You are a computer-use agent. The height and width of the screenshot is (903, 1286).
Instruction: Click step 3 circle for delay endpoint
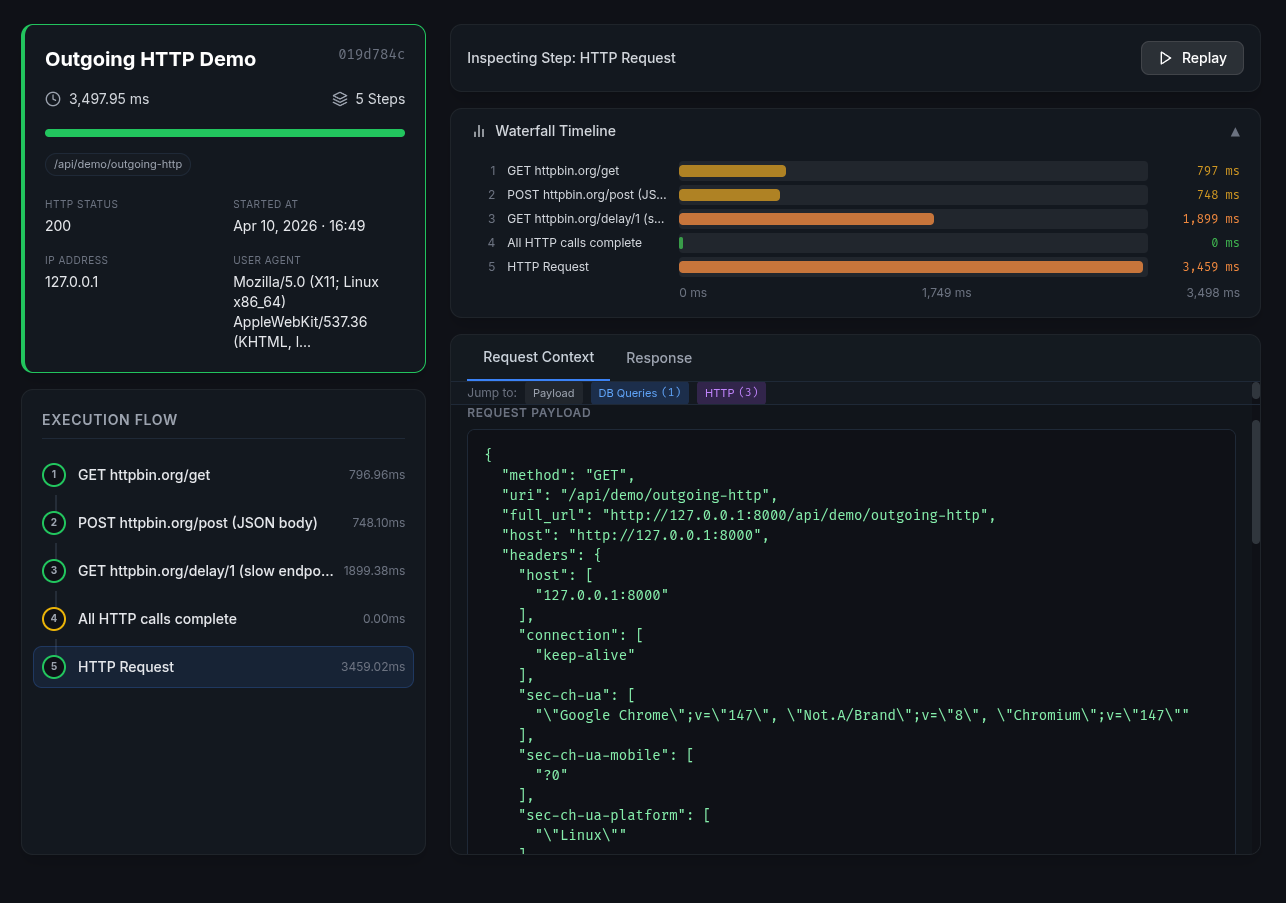tap(54, 571)
